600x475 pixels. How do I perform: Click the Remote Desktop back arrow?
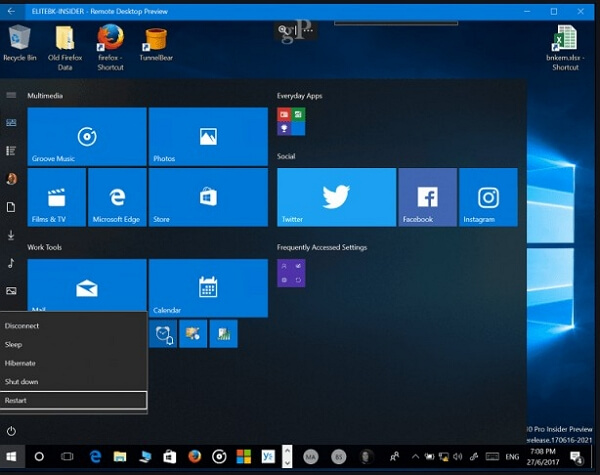click(11, 11)
